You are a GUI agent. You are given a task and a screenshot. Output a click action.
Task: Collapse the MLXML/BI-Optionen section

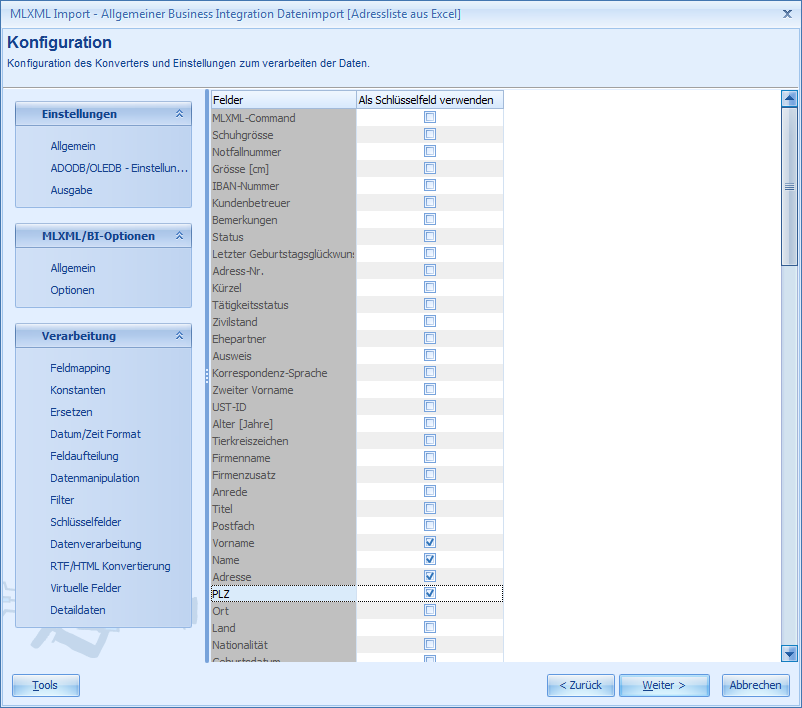180,236
